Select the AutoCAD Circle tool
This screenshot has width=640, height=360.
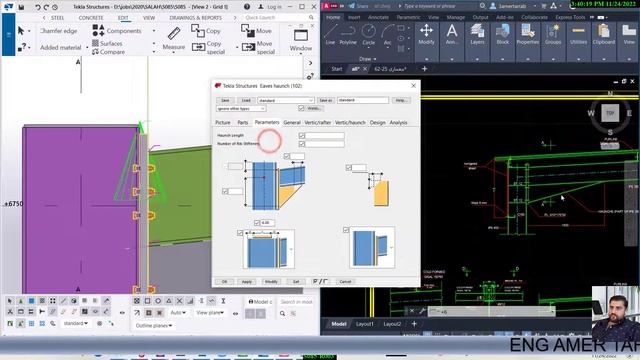point(369,35)
